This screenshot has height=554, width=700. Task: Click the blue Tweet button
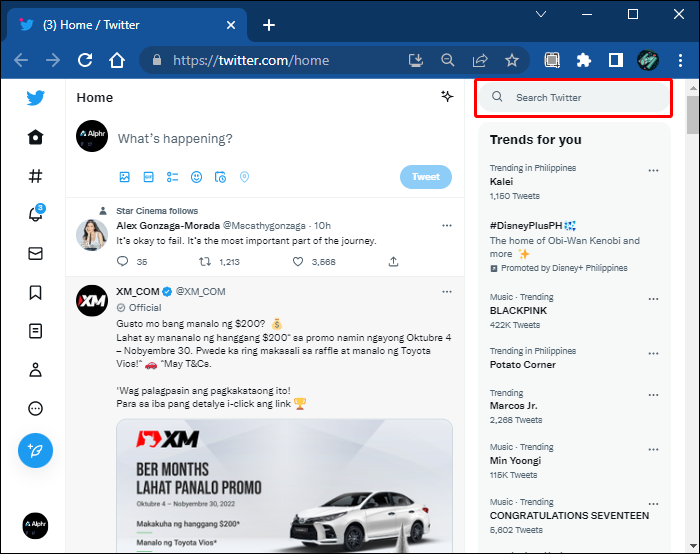425,177
